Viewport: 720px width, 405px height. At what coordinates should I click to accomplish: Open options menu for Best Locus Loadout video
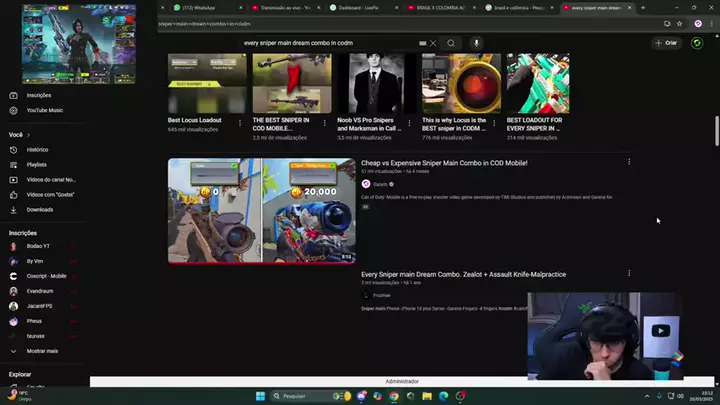(x=240, y=123)
